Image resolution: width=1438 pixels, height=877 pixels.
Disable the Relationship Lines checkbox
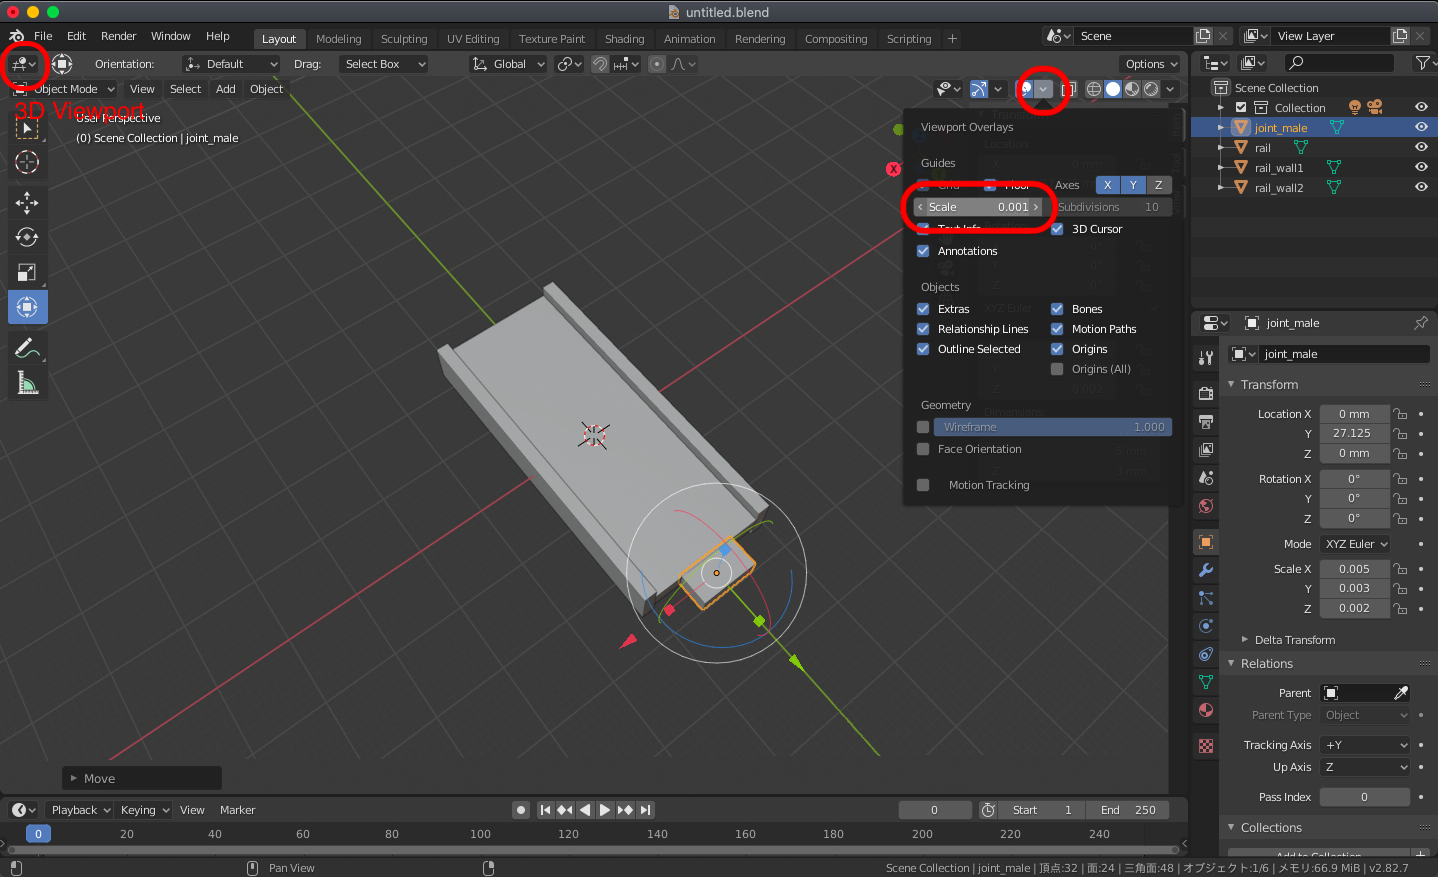tap(923, 329)
